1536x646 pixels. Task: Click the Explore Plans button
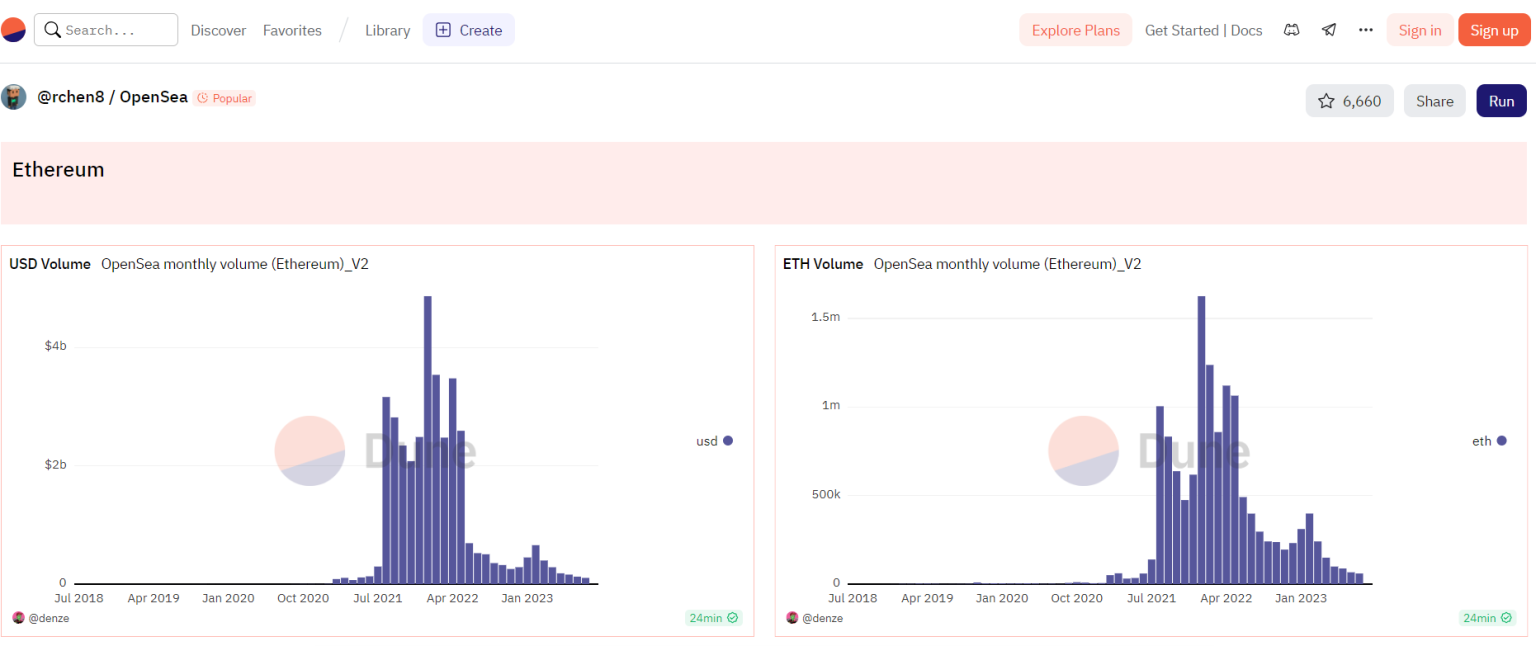1075,30
